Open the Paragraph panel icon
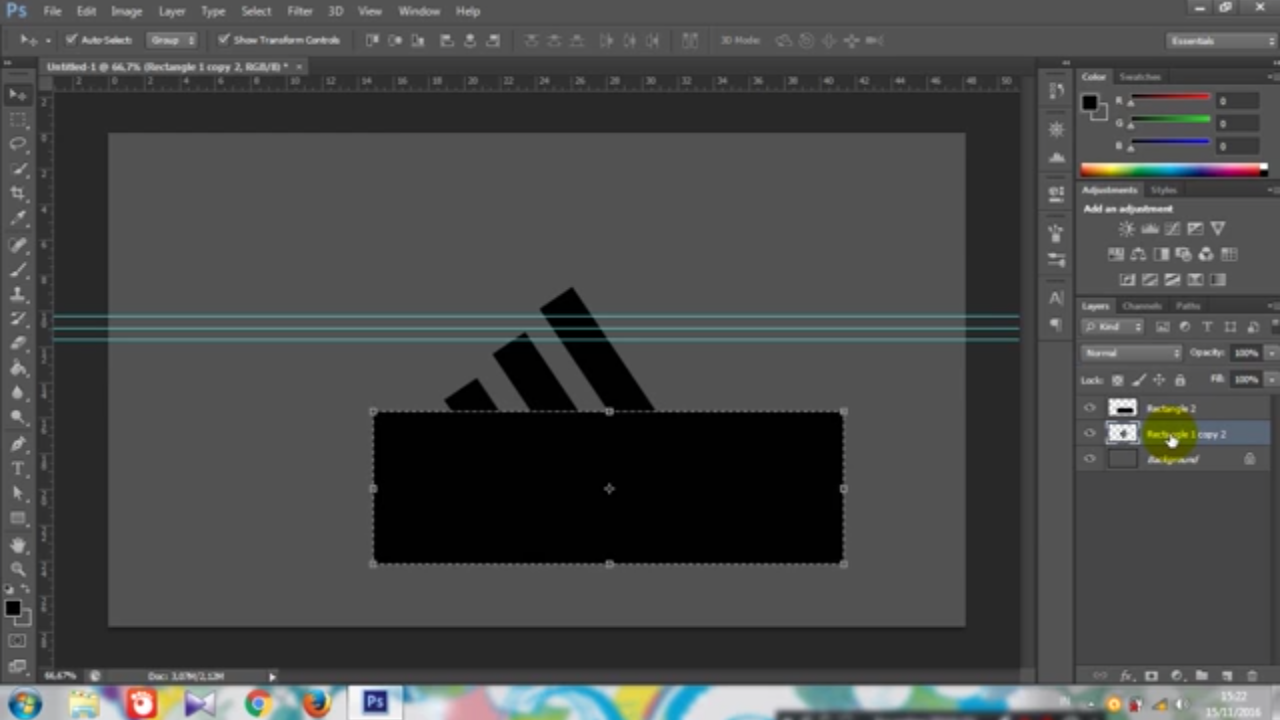 1057,324
